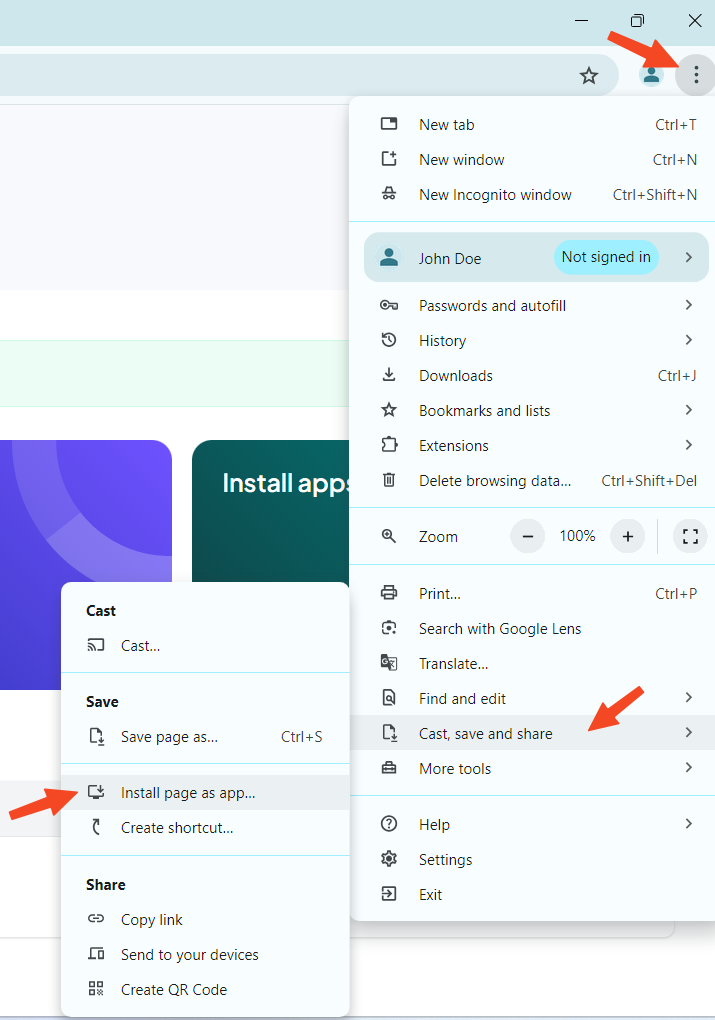Click the Install apps card thumbnail
The width and height of the screenshot is (715, 1020).
(x=270, y=510)
